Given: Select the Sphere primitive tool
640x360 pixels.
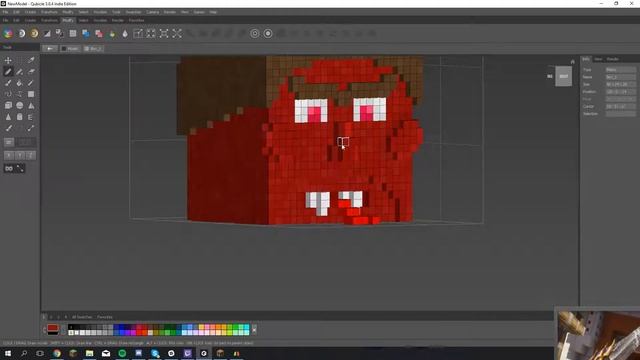Looking at the screenshot, I should coord(19,106).
